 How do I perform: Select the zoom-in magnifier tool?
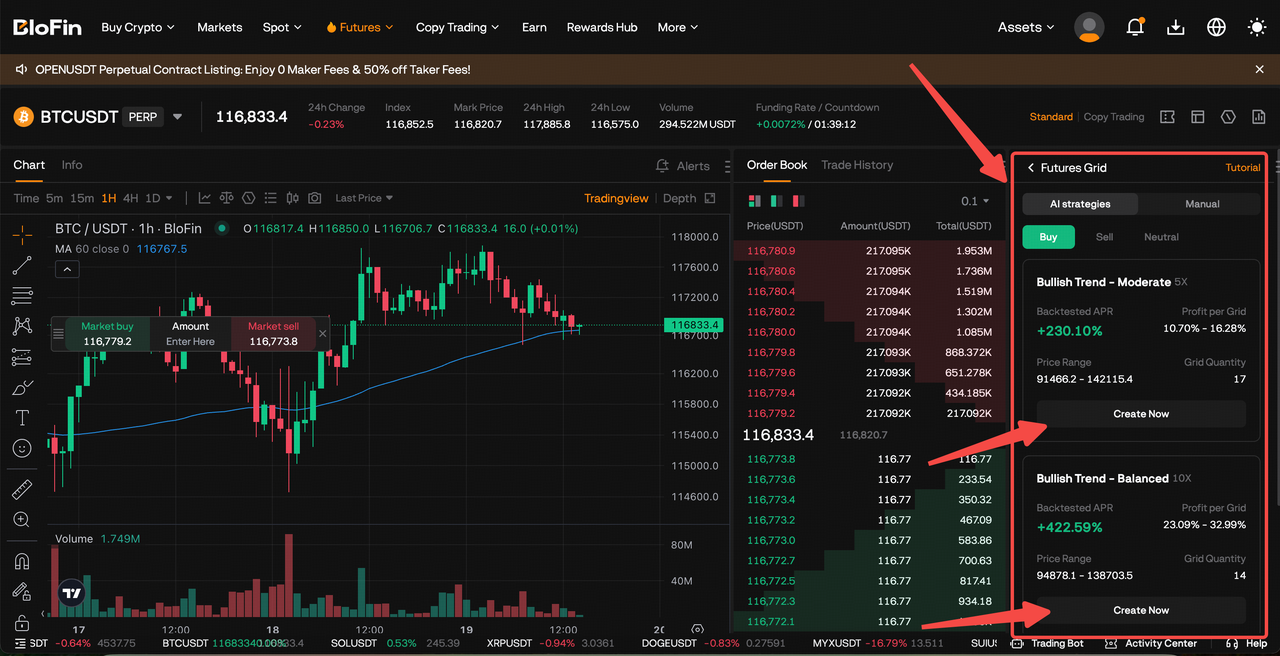(22, 520)
